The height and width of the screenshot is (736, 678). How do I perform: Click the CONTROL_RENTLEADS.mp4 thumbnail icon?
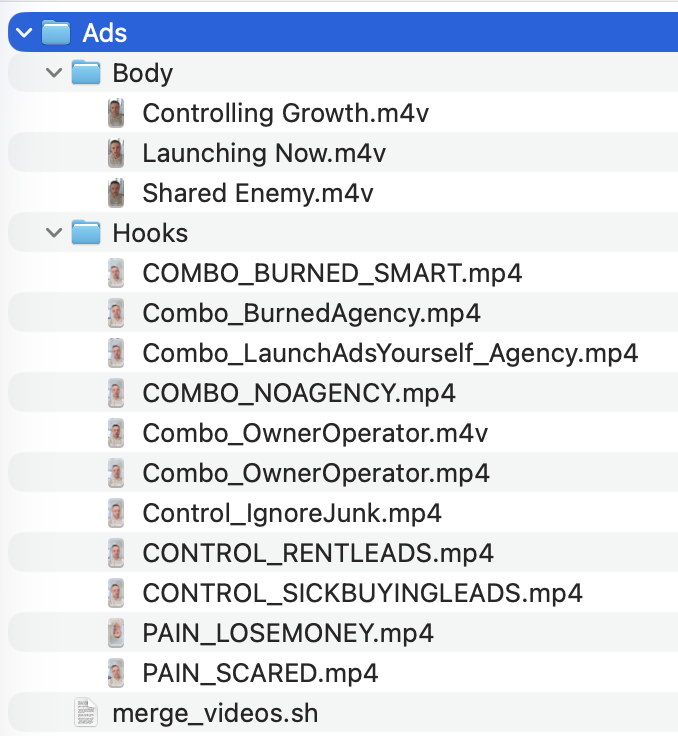116,553
